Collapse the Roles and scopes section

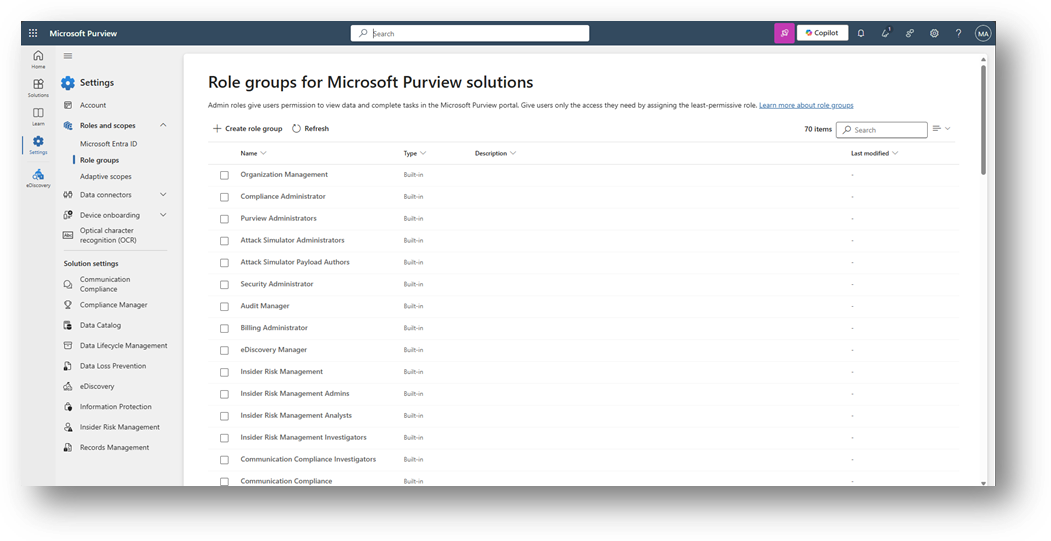coord(163,125)
